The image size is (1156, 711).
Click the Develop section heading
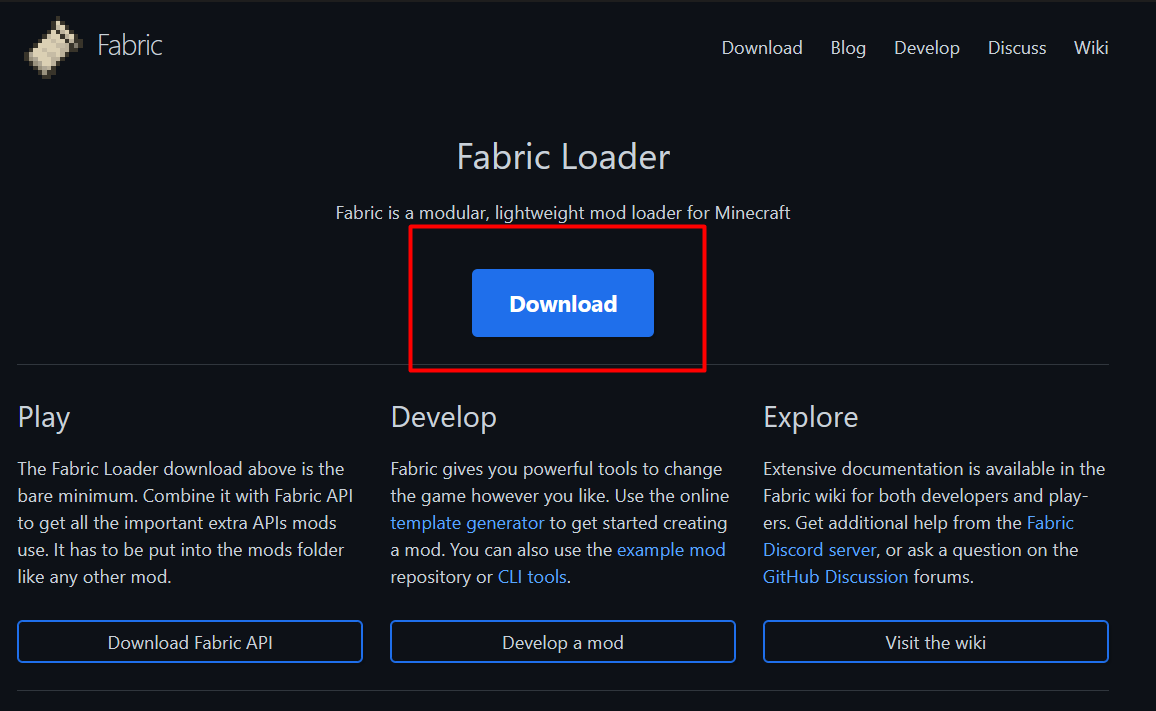pos(443,417)
